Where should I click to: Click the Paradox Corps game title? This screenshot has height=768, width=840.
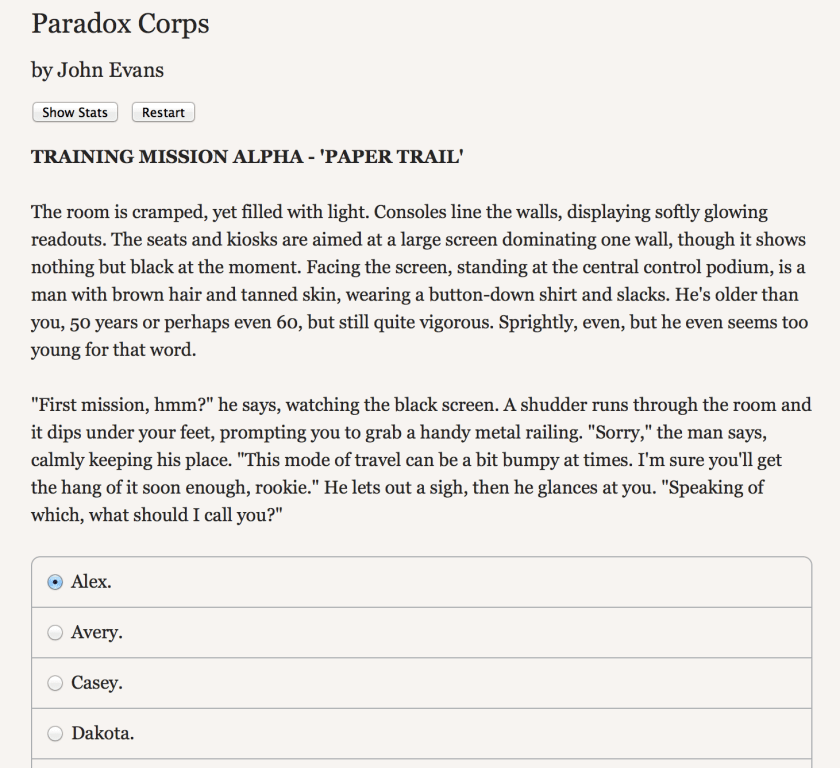tap(120, 24)
